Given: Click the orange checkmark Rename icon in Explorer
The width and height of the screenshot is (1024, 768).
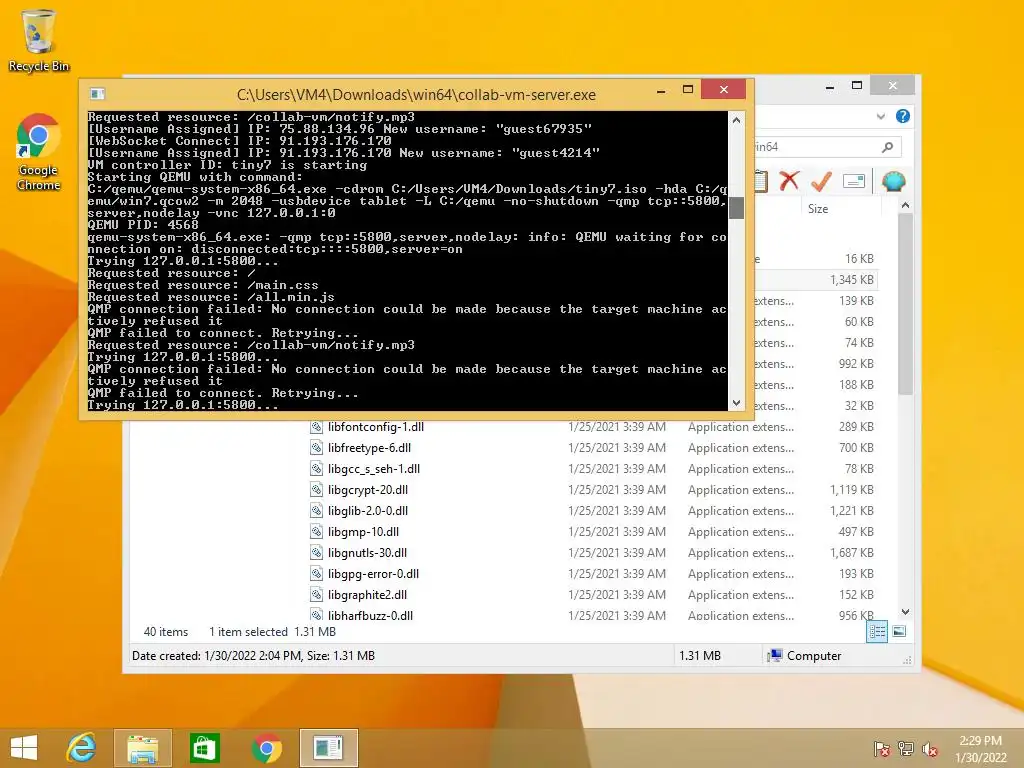Looking at the screenshot, I should (x=821, y=181).
